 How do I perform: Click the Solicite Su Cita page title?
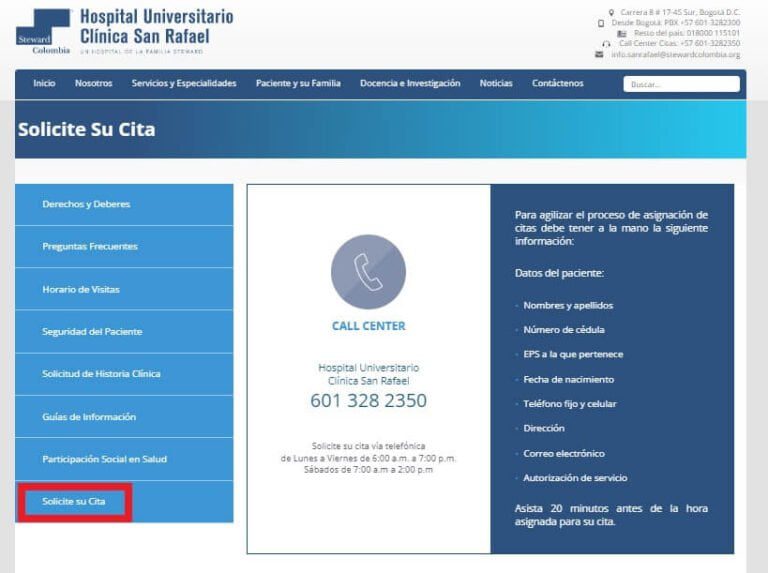[87, 129]
